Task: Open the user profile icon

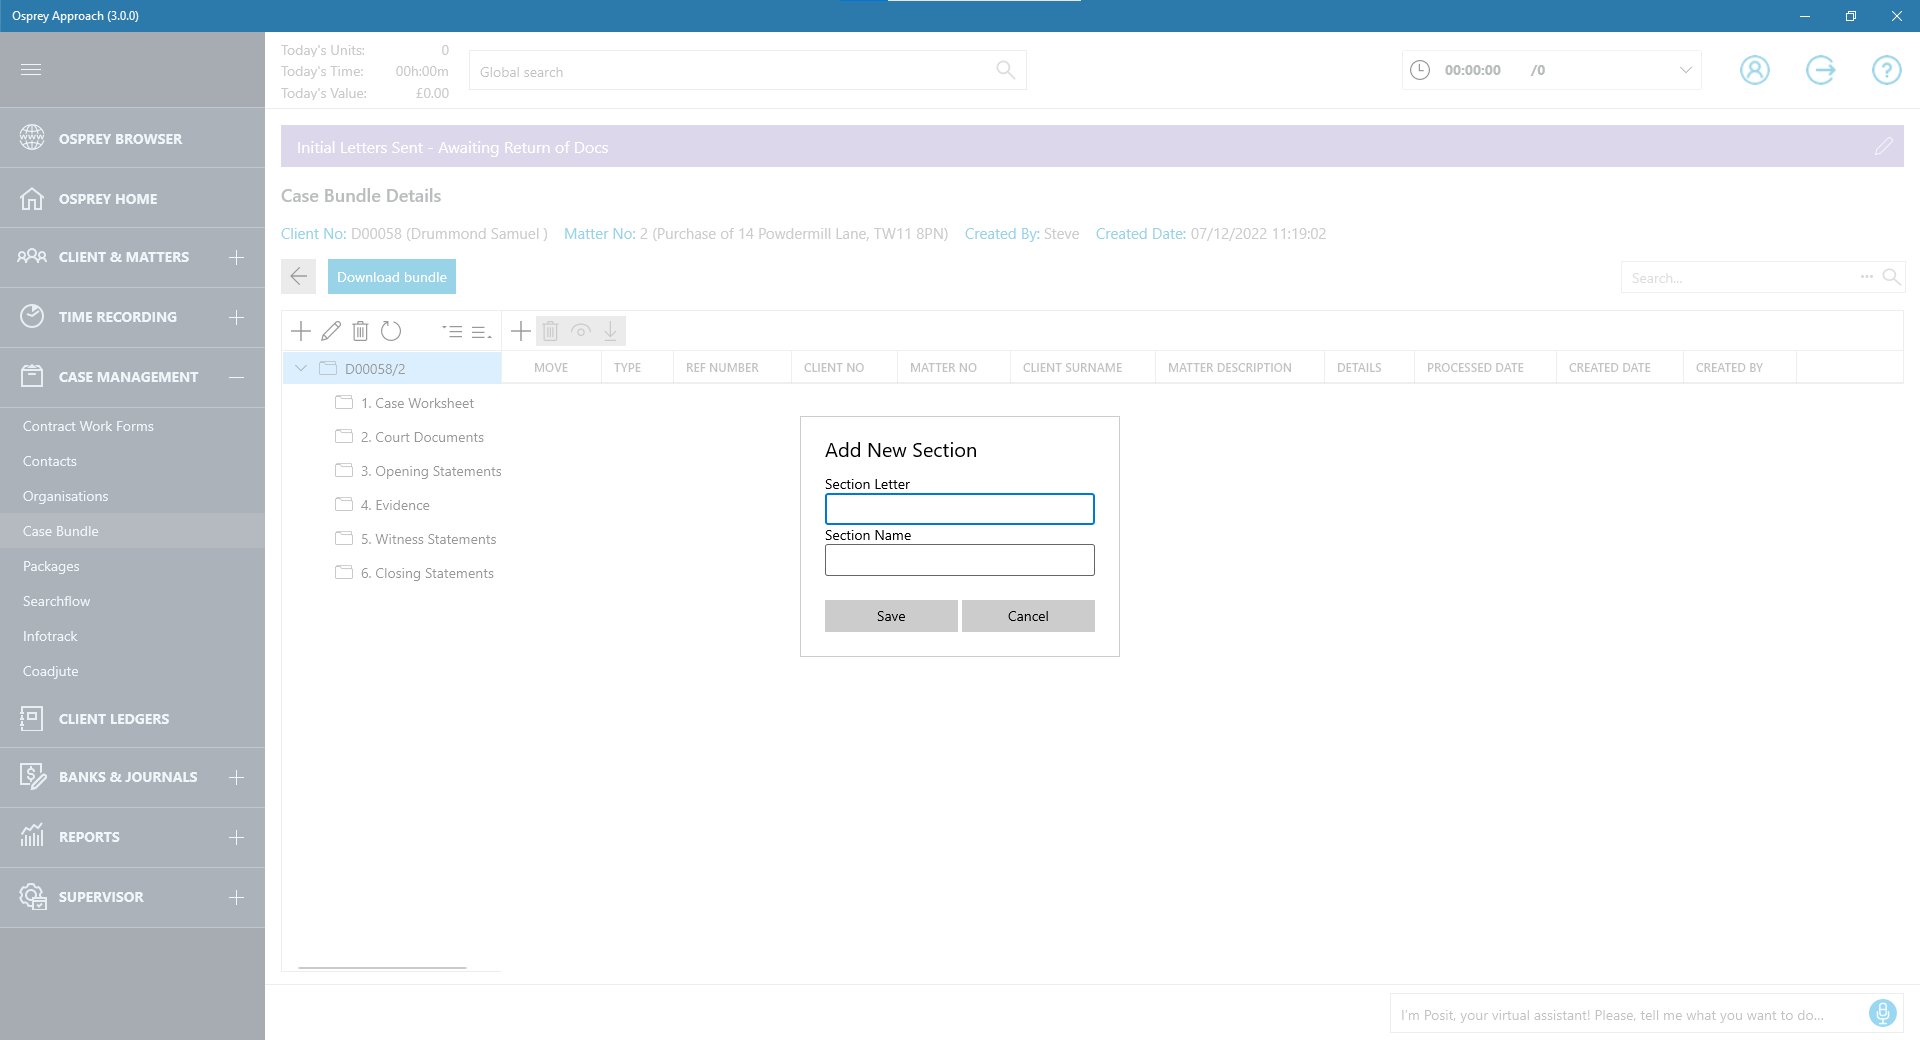Action: pyautogui.click(x=1755, y=70)
